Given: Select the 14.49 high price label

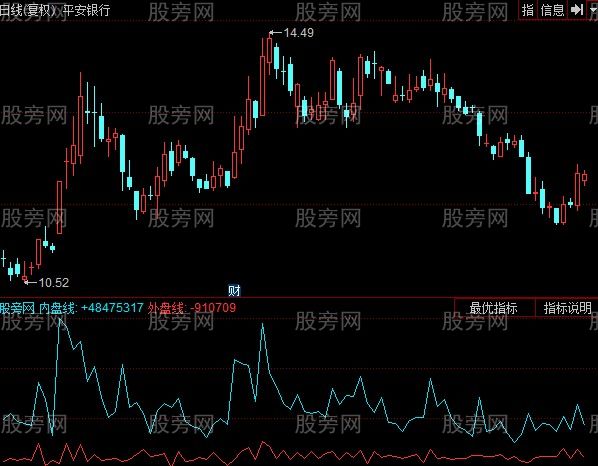Looking at the screenshot, I should pos(299,33).
